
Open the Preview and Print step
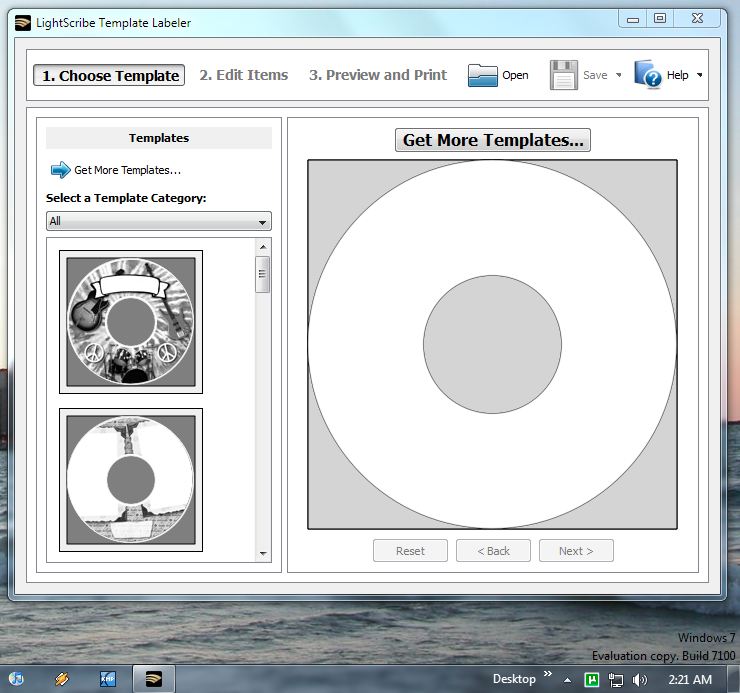(x=377, y=75)
